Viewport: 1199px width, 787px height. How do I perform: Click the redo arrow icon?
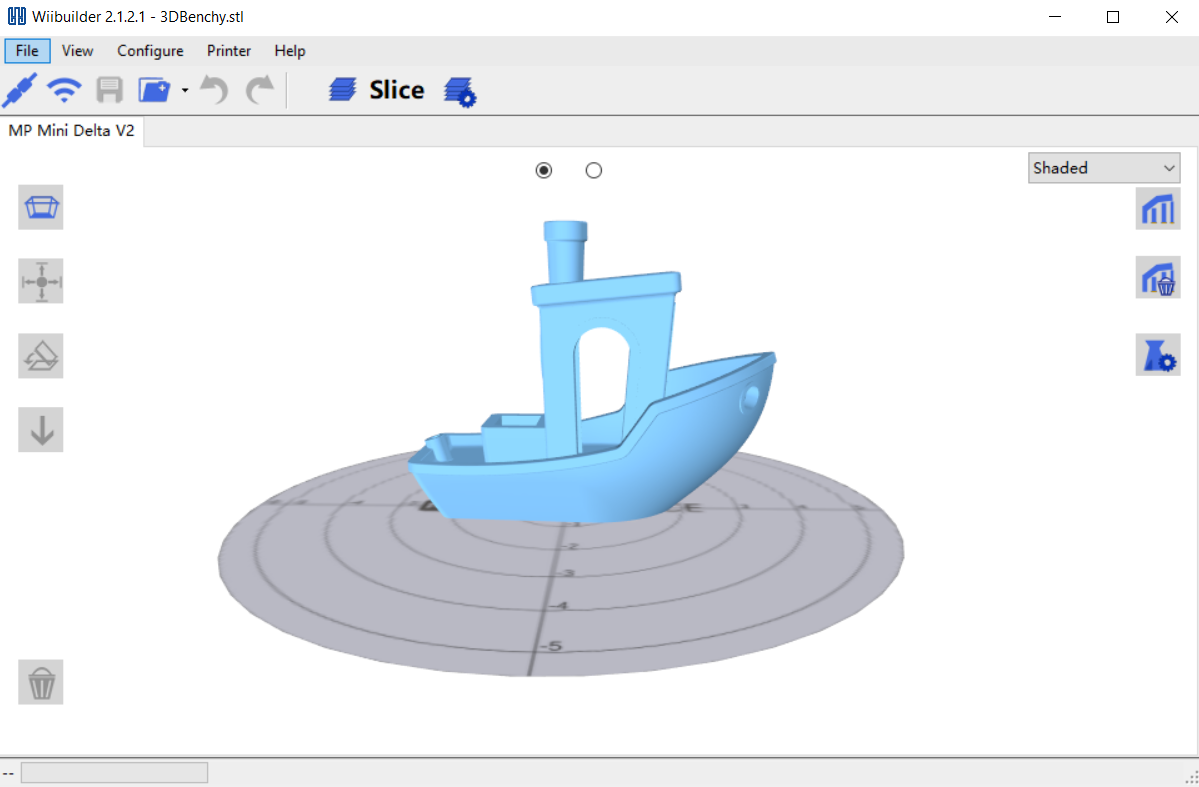(259, 89)
